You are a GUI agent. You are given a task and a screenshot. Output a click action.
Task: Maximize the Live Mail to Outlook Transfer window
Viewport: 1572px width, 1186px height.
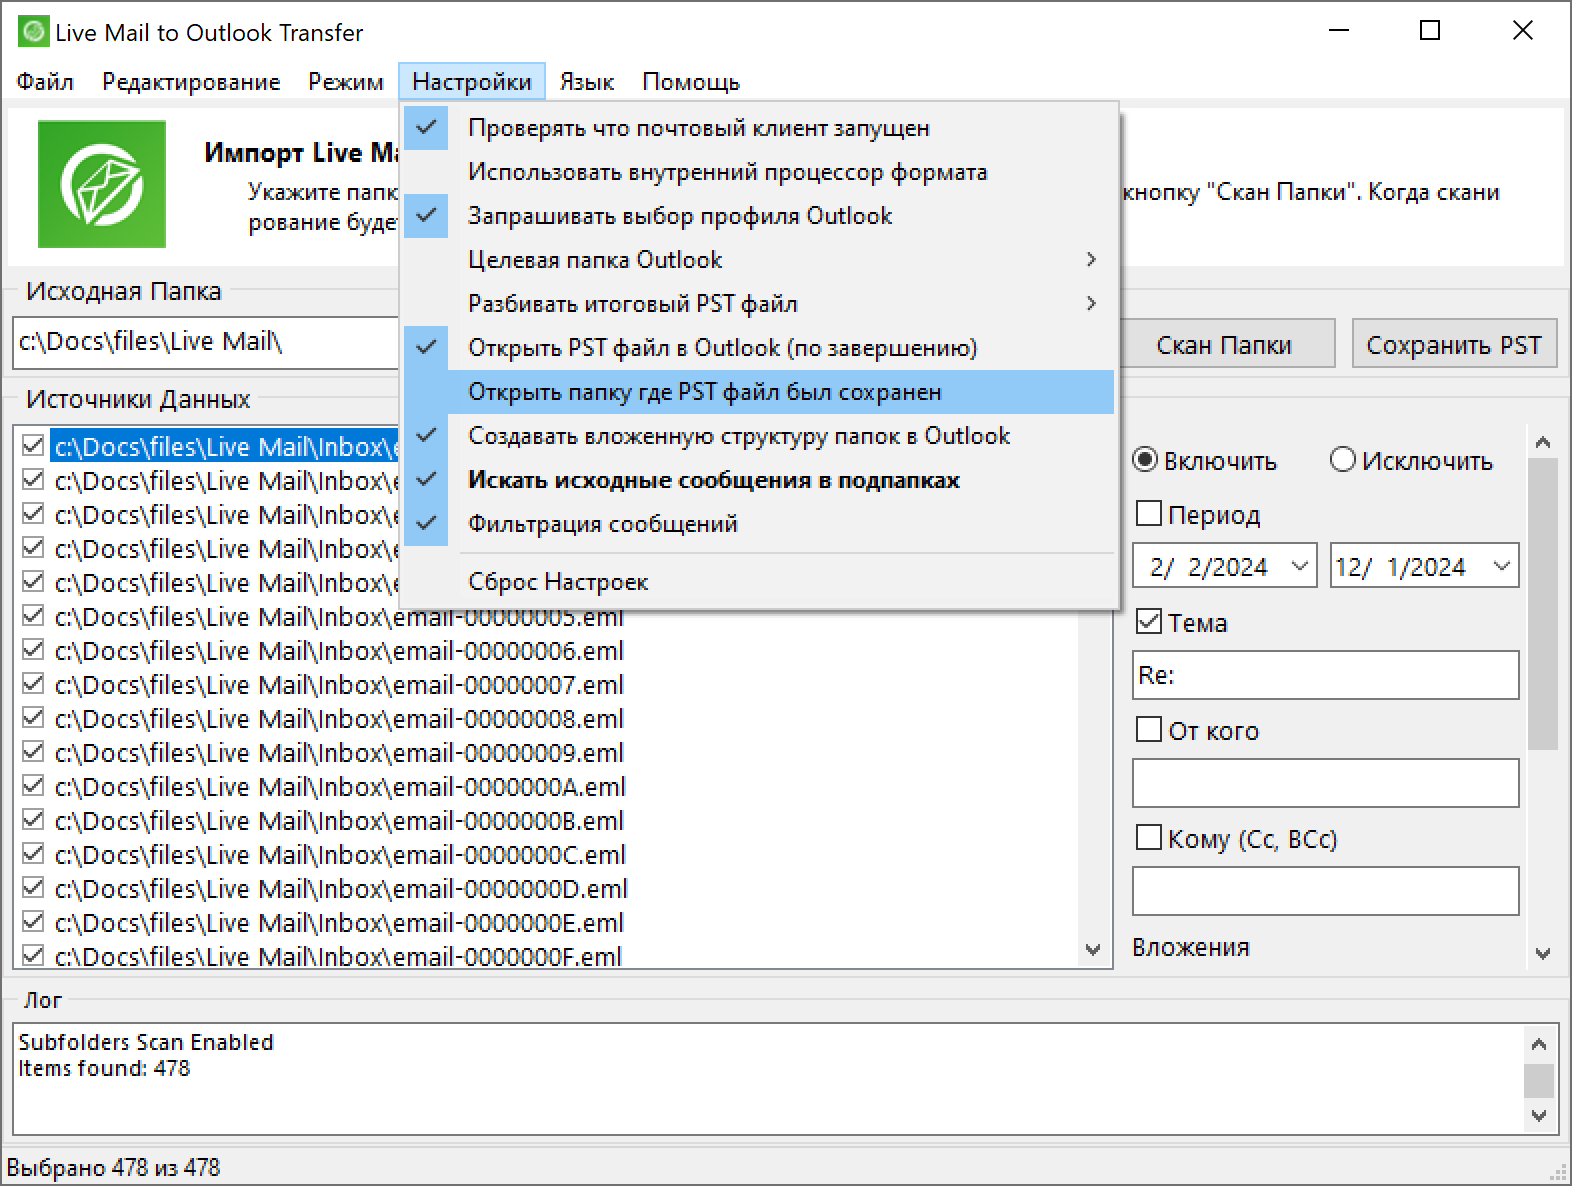pos(1430,31)
